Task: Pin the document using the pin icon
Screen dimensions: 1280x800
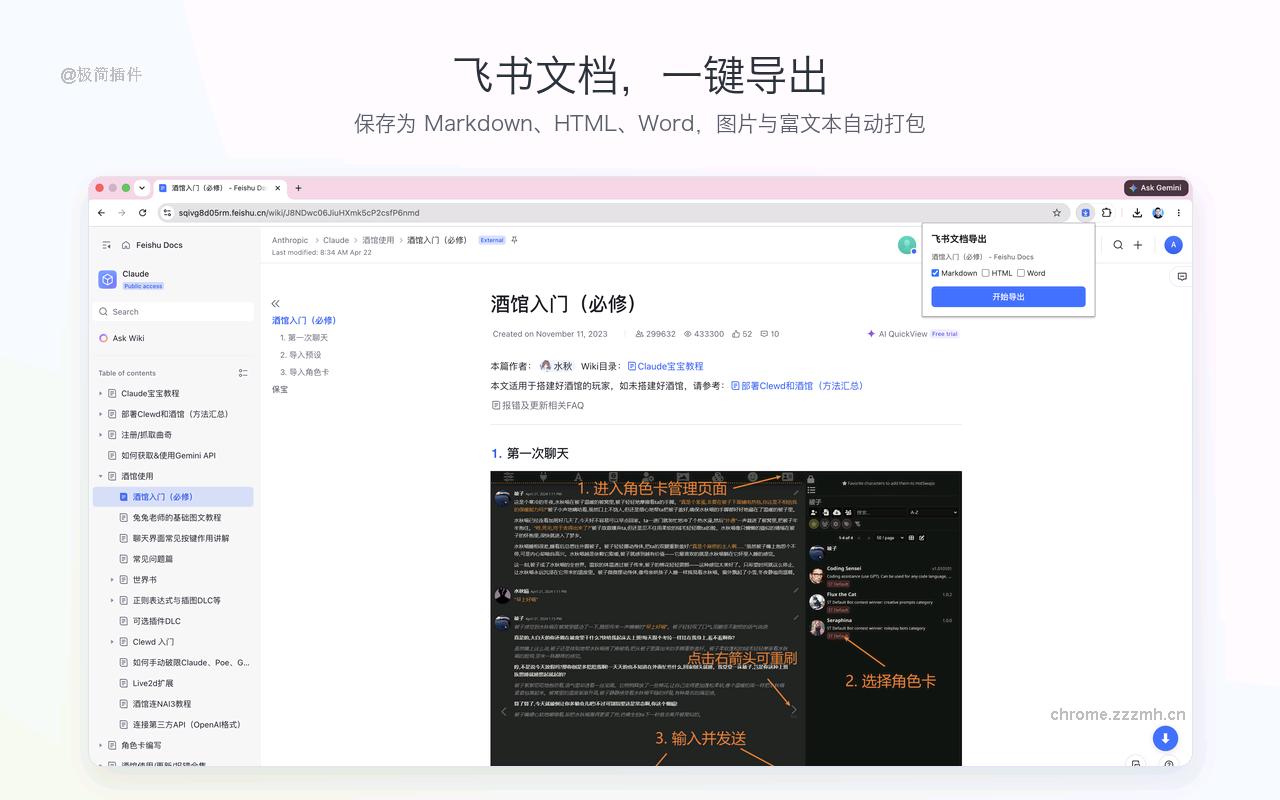Action: click(515, 240)
